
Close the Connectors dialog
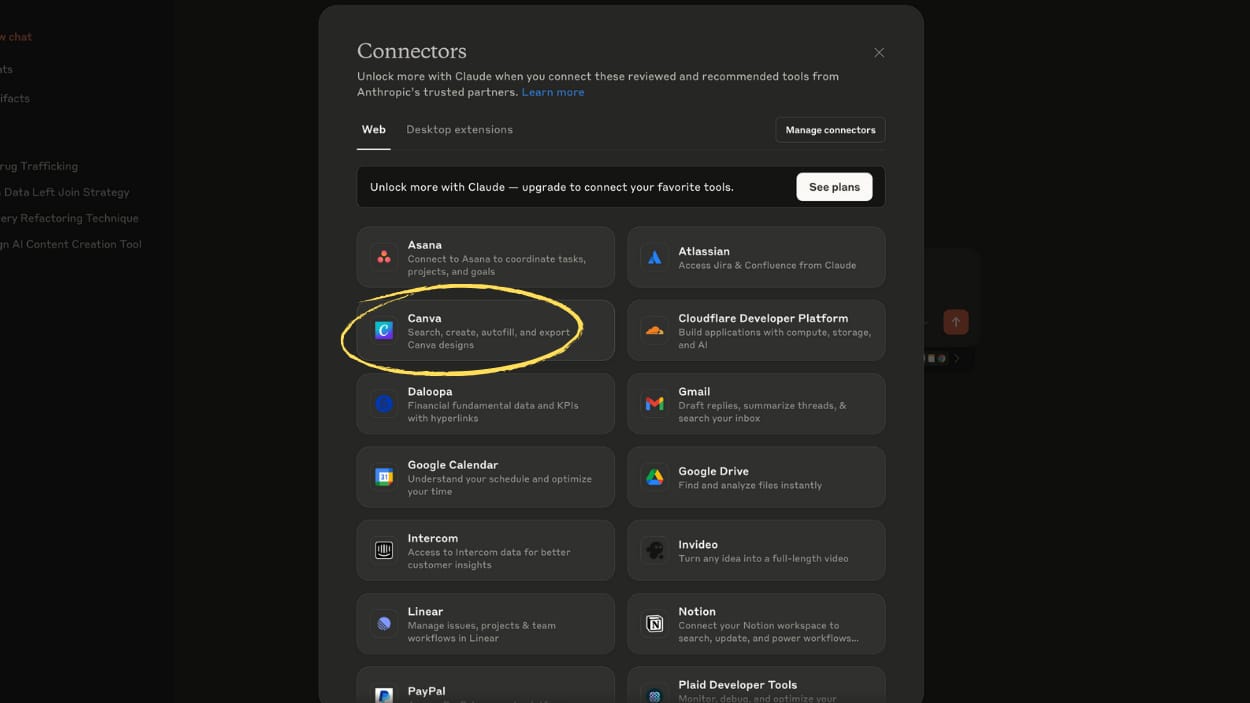879,53
